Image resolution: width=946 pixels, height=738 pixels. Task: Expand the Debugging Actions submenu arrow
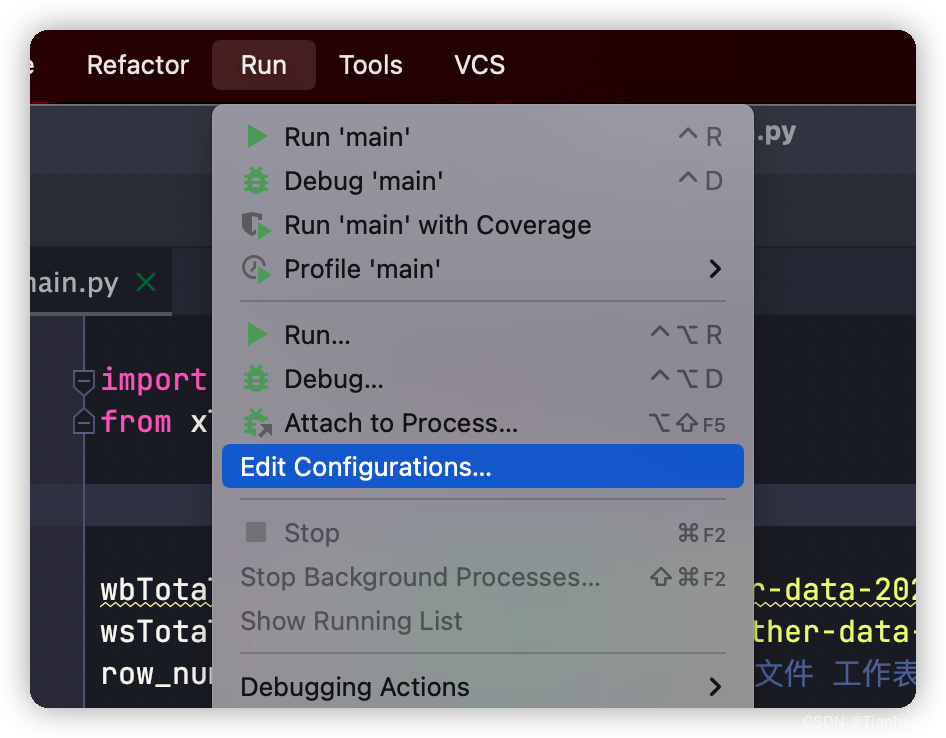click(x=715, y=687)
